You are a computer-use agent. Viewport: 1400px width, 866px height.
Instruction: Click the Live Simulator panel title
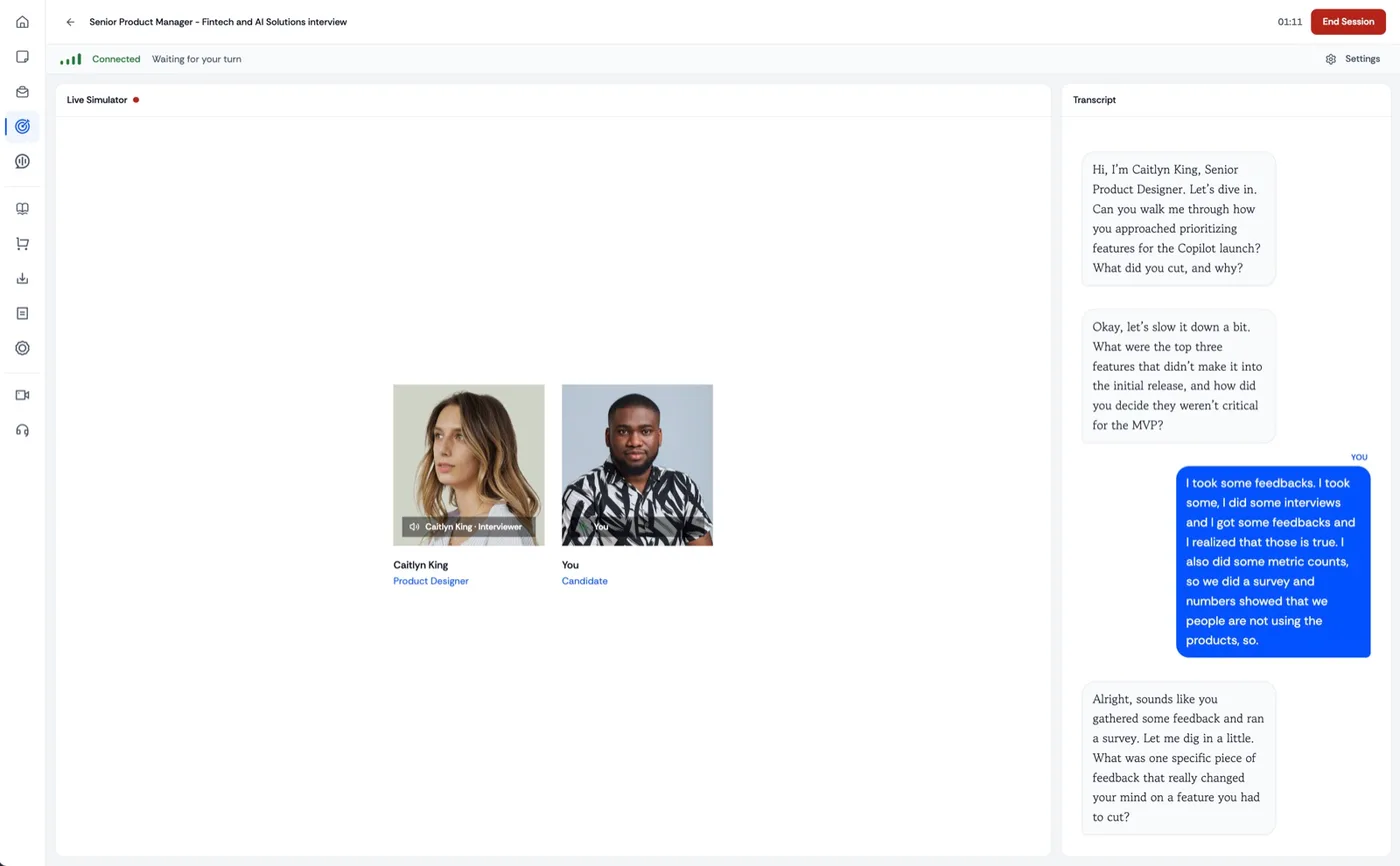tap(97, 100)
